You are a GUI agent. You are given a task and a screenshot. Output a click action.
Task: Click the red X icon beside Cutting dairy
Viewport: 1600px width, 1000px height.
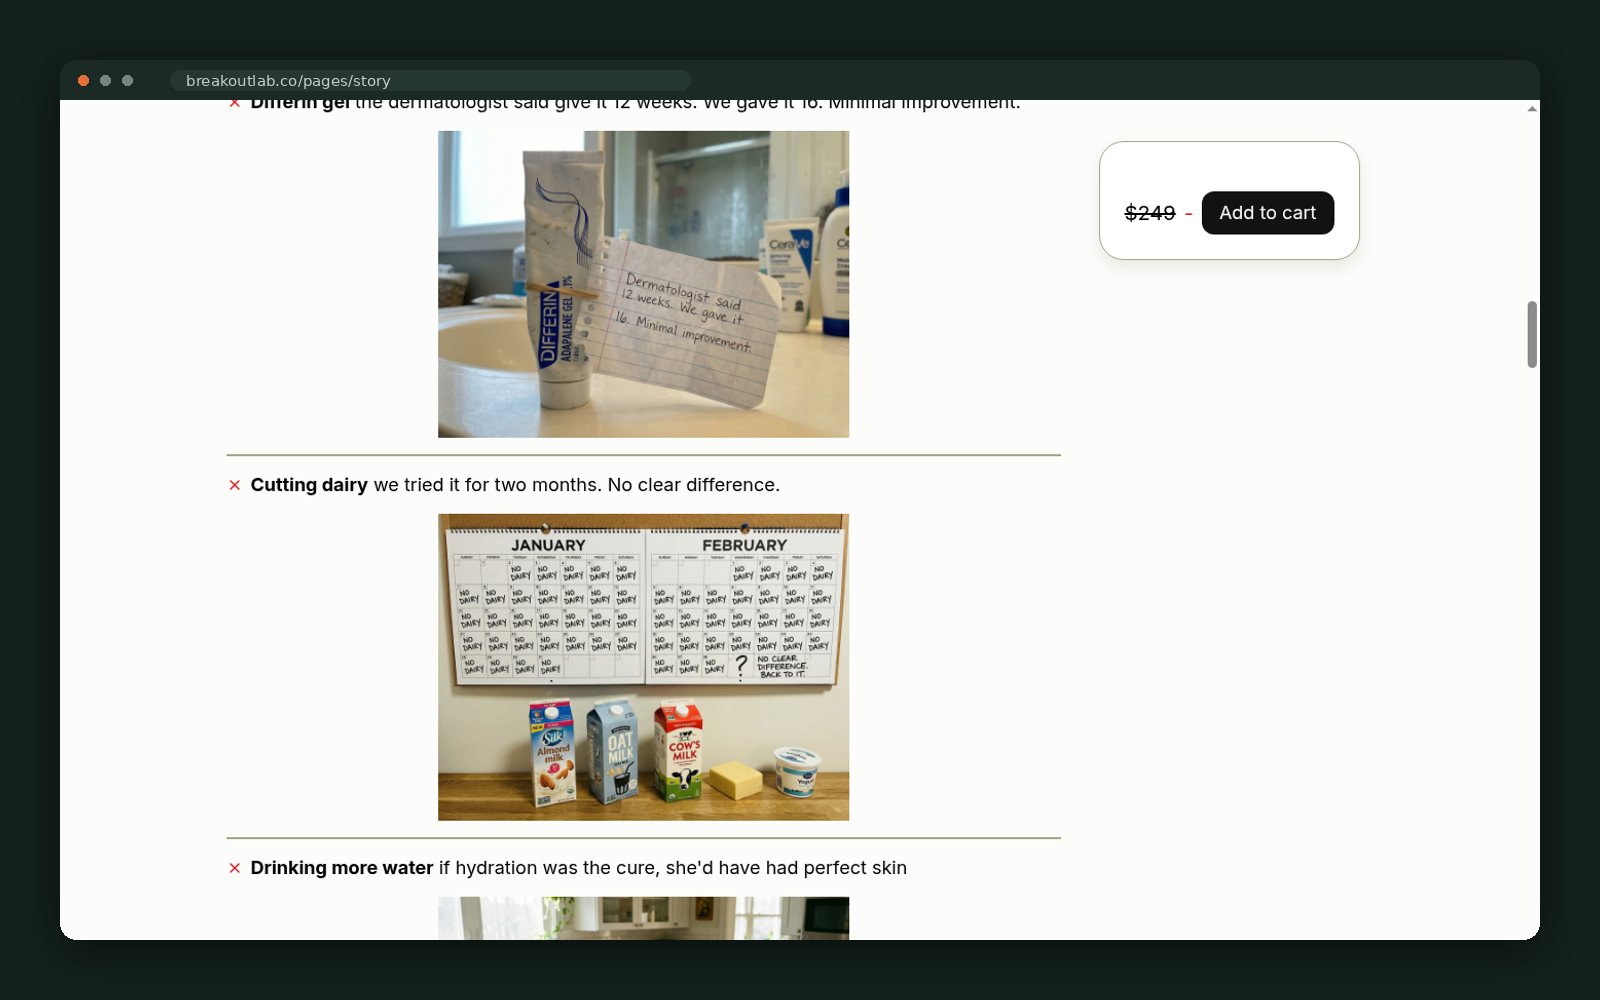(x=235, y=485)
